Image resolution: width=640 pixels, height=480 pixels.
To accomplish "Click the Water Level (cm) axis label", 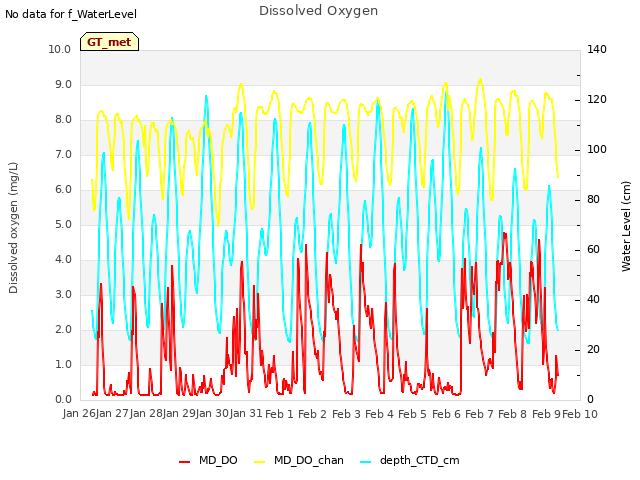I will tap(626, 227).
